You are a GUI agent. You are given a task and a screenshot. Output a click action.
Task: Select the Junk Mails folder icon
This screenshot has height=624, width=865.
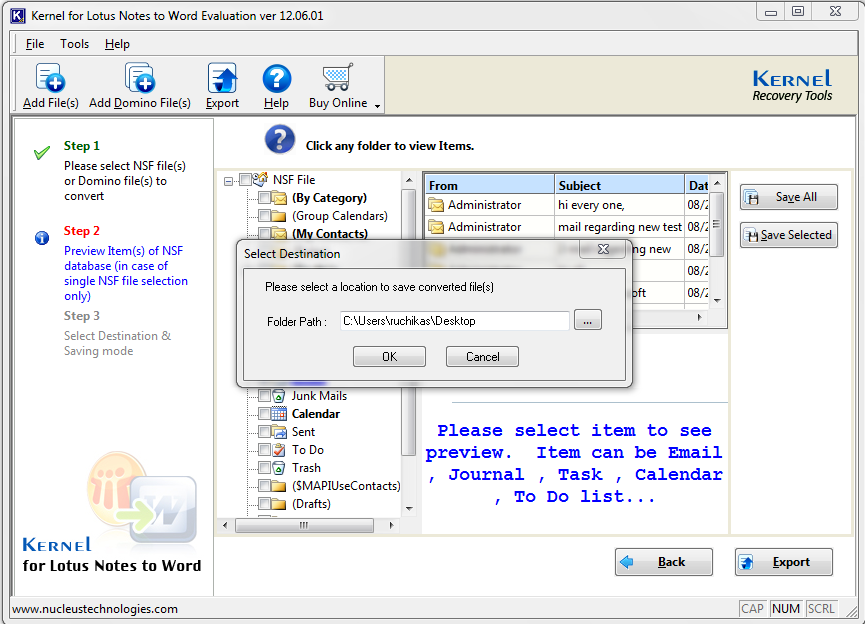pos(279,396)
